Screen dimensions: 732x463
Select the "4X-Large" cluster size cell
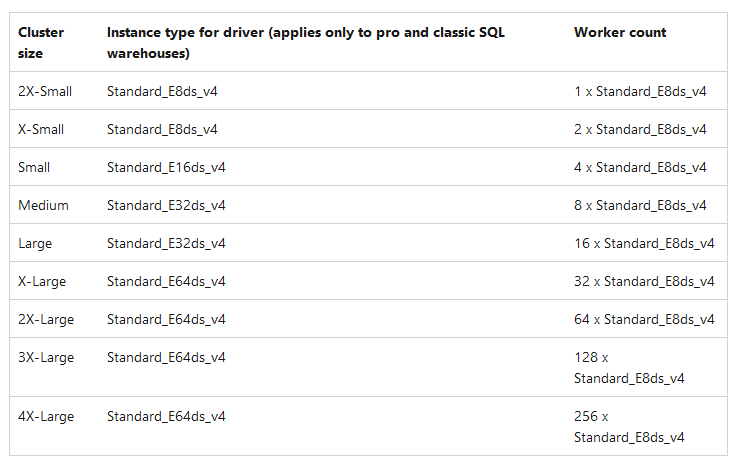tap(46, 416)
